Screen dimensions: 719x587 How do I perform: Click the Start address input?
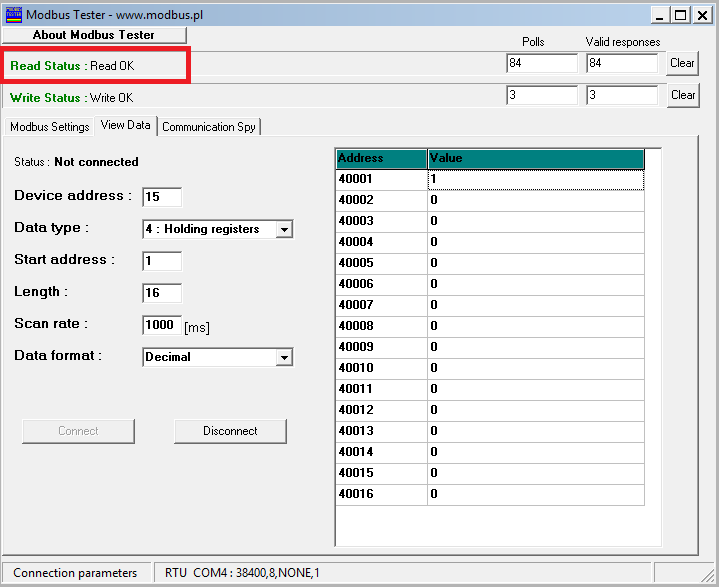tap(162, 261)
